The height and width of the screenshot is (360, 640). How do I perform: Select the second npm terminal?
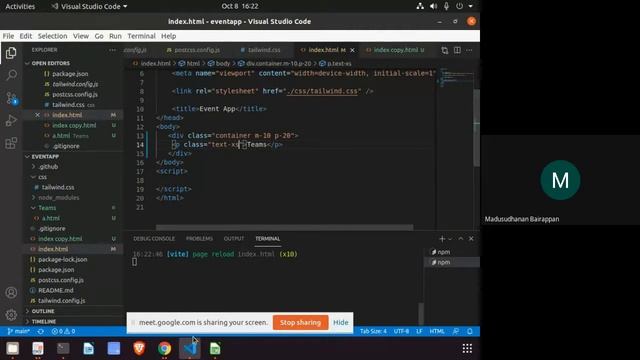click(x=452, y=262)
